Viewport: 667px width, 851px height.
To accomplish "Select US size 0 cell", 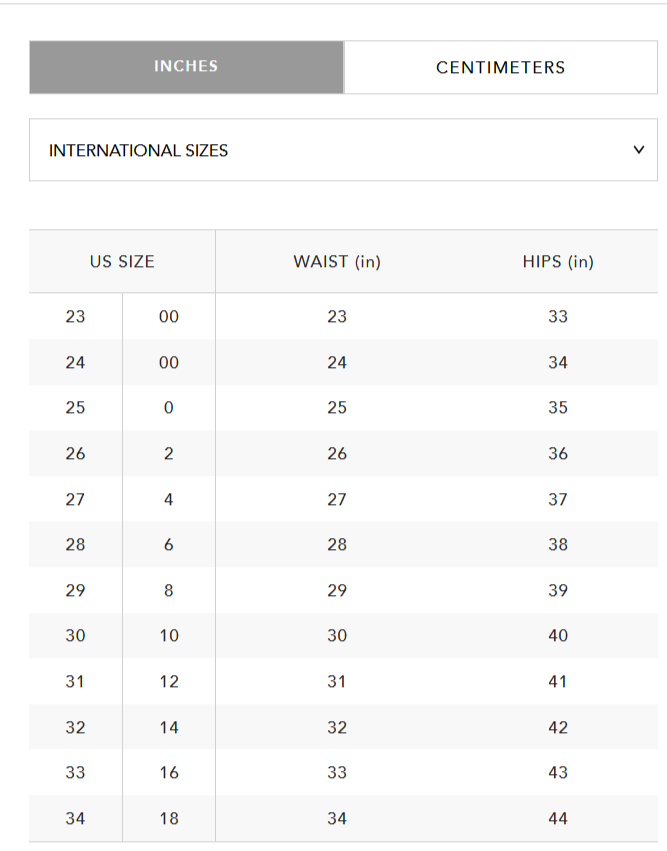I will 168,407.
